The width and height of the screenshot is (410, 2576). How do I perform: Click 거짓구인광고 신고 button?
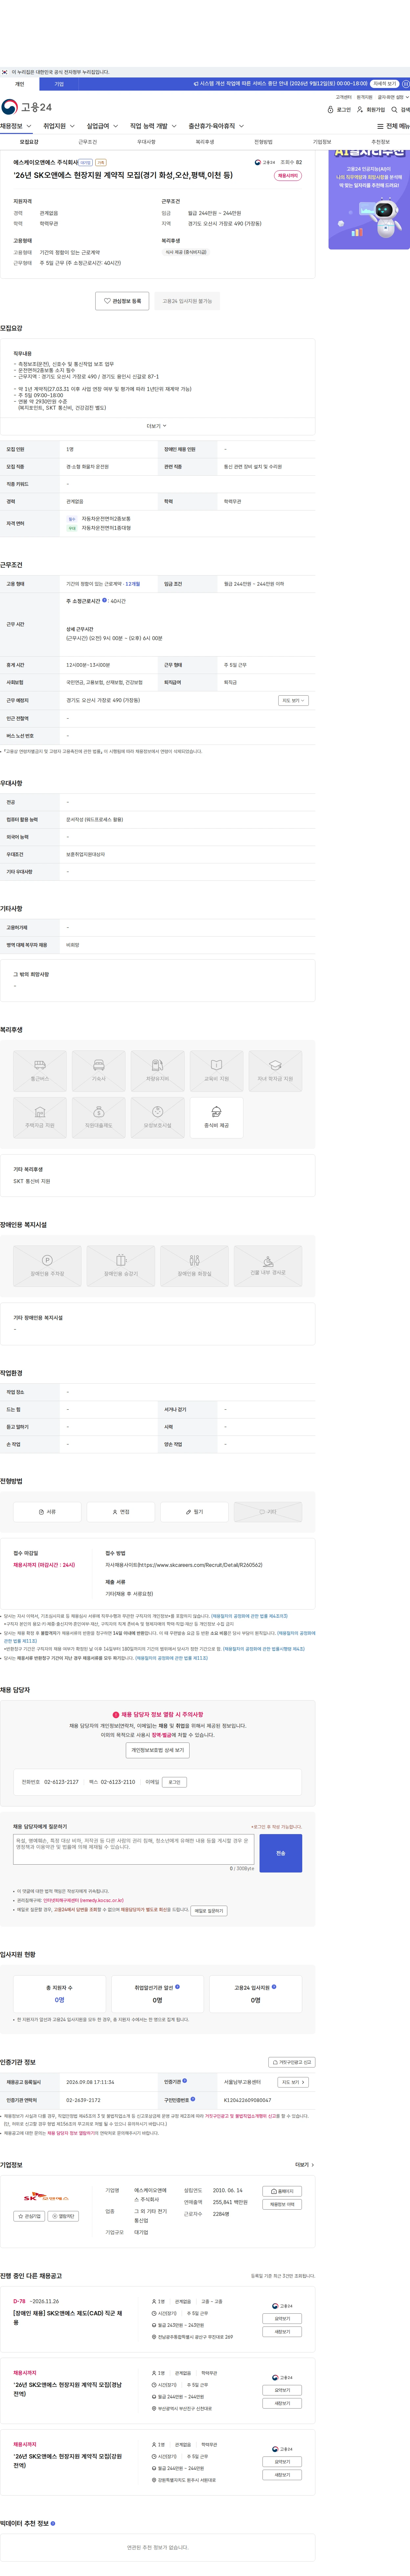(292, 2062)
